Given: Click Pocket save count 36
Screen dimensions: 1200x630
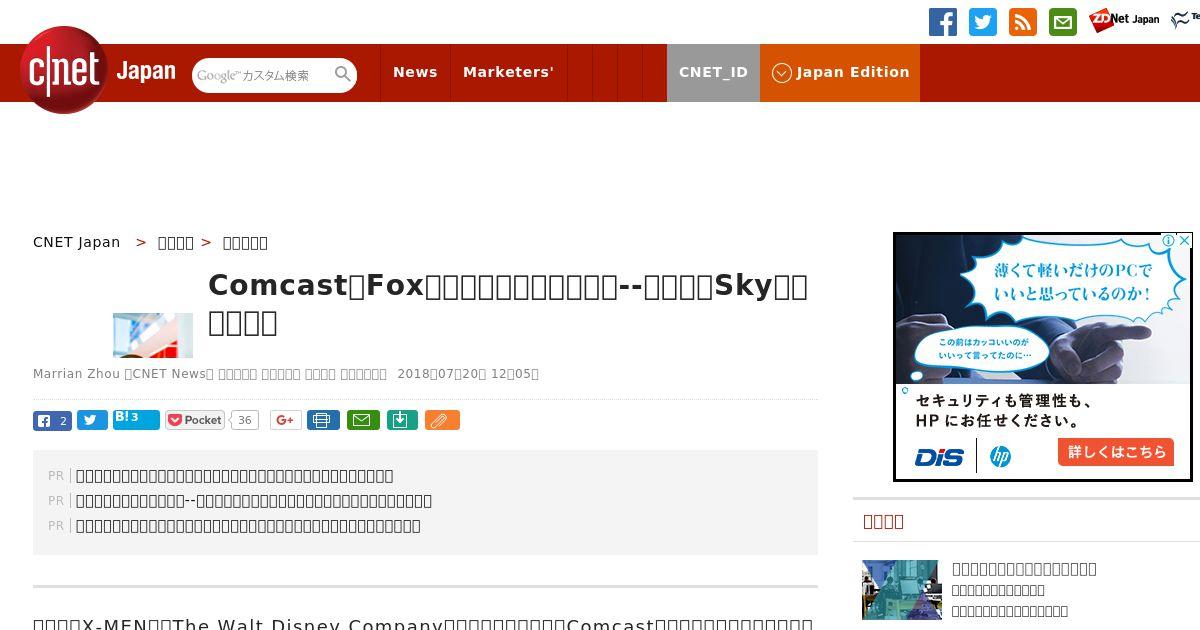Looking at the screenshot, I should click(245, 420).
